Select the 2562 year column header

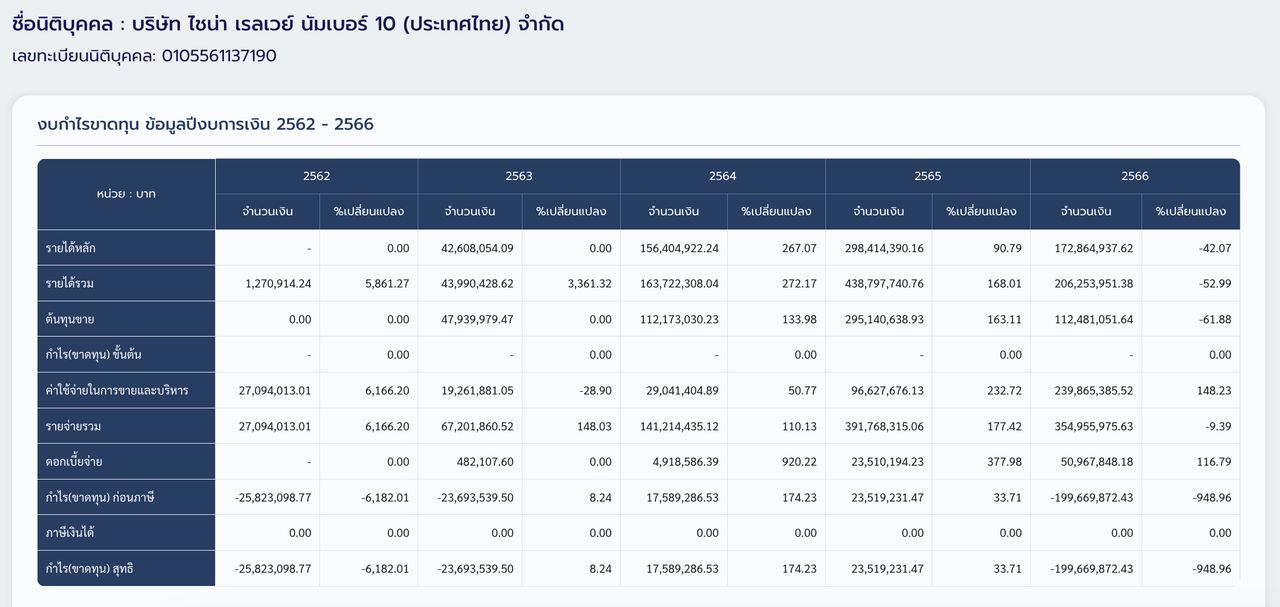coord(317,175)
